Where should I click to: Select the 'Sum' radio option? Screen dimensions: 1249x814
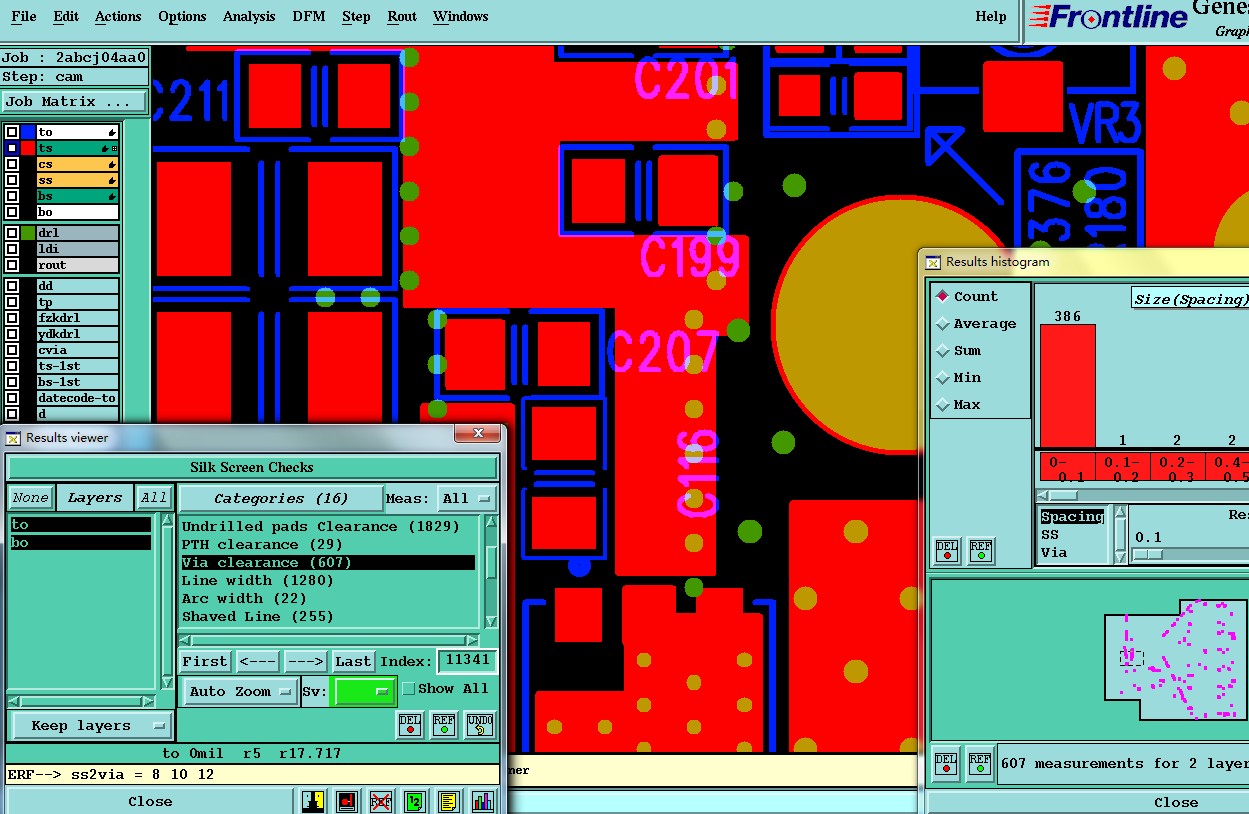942,350
